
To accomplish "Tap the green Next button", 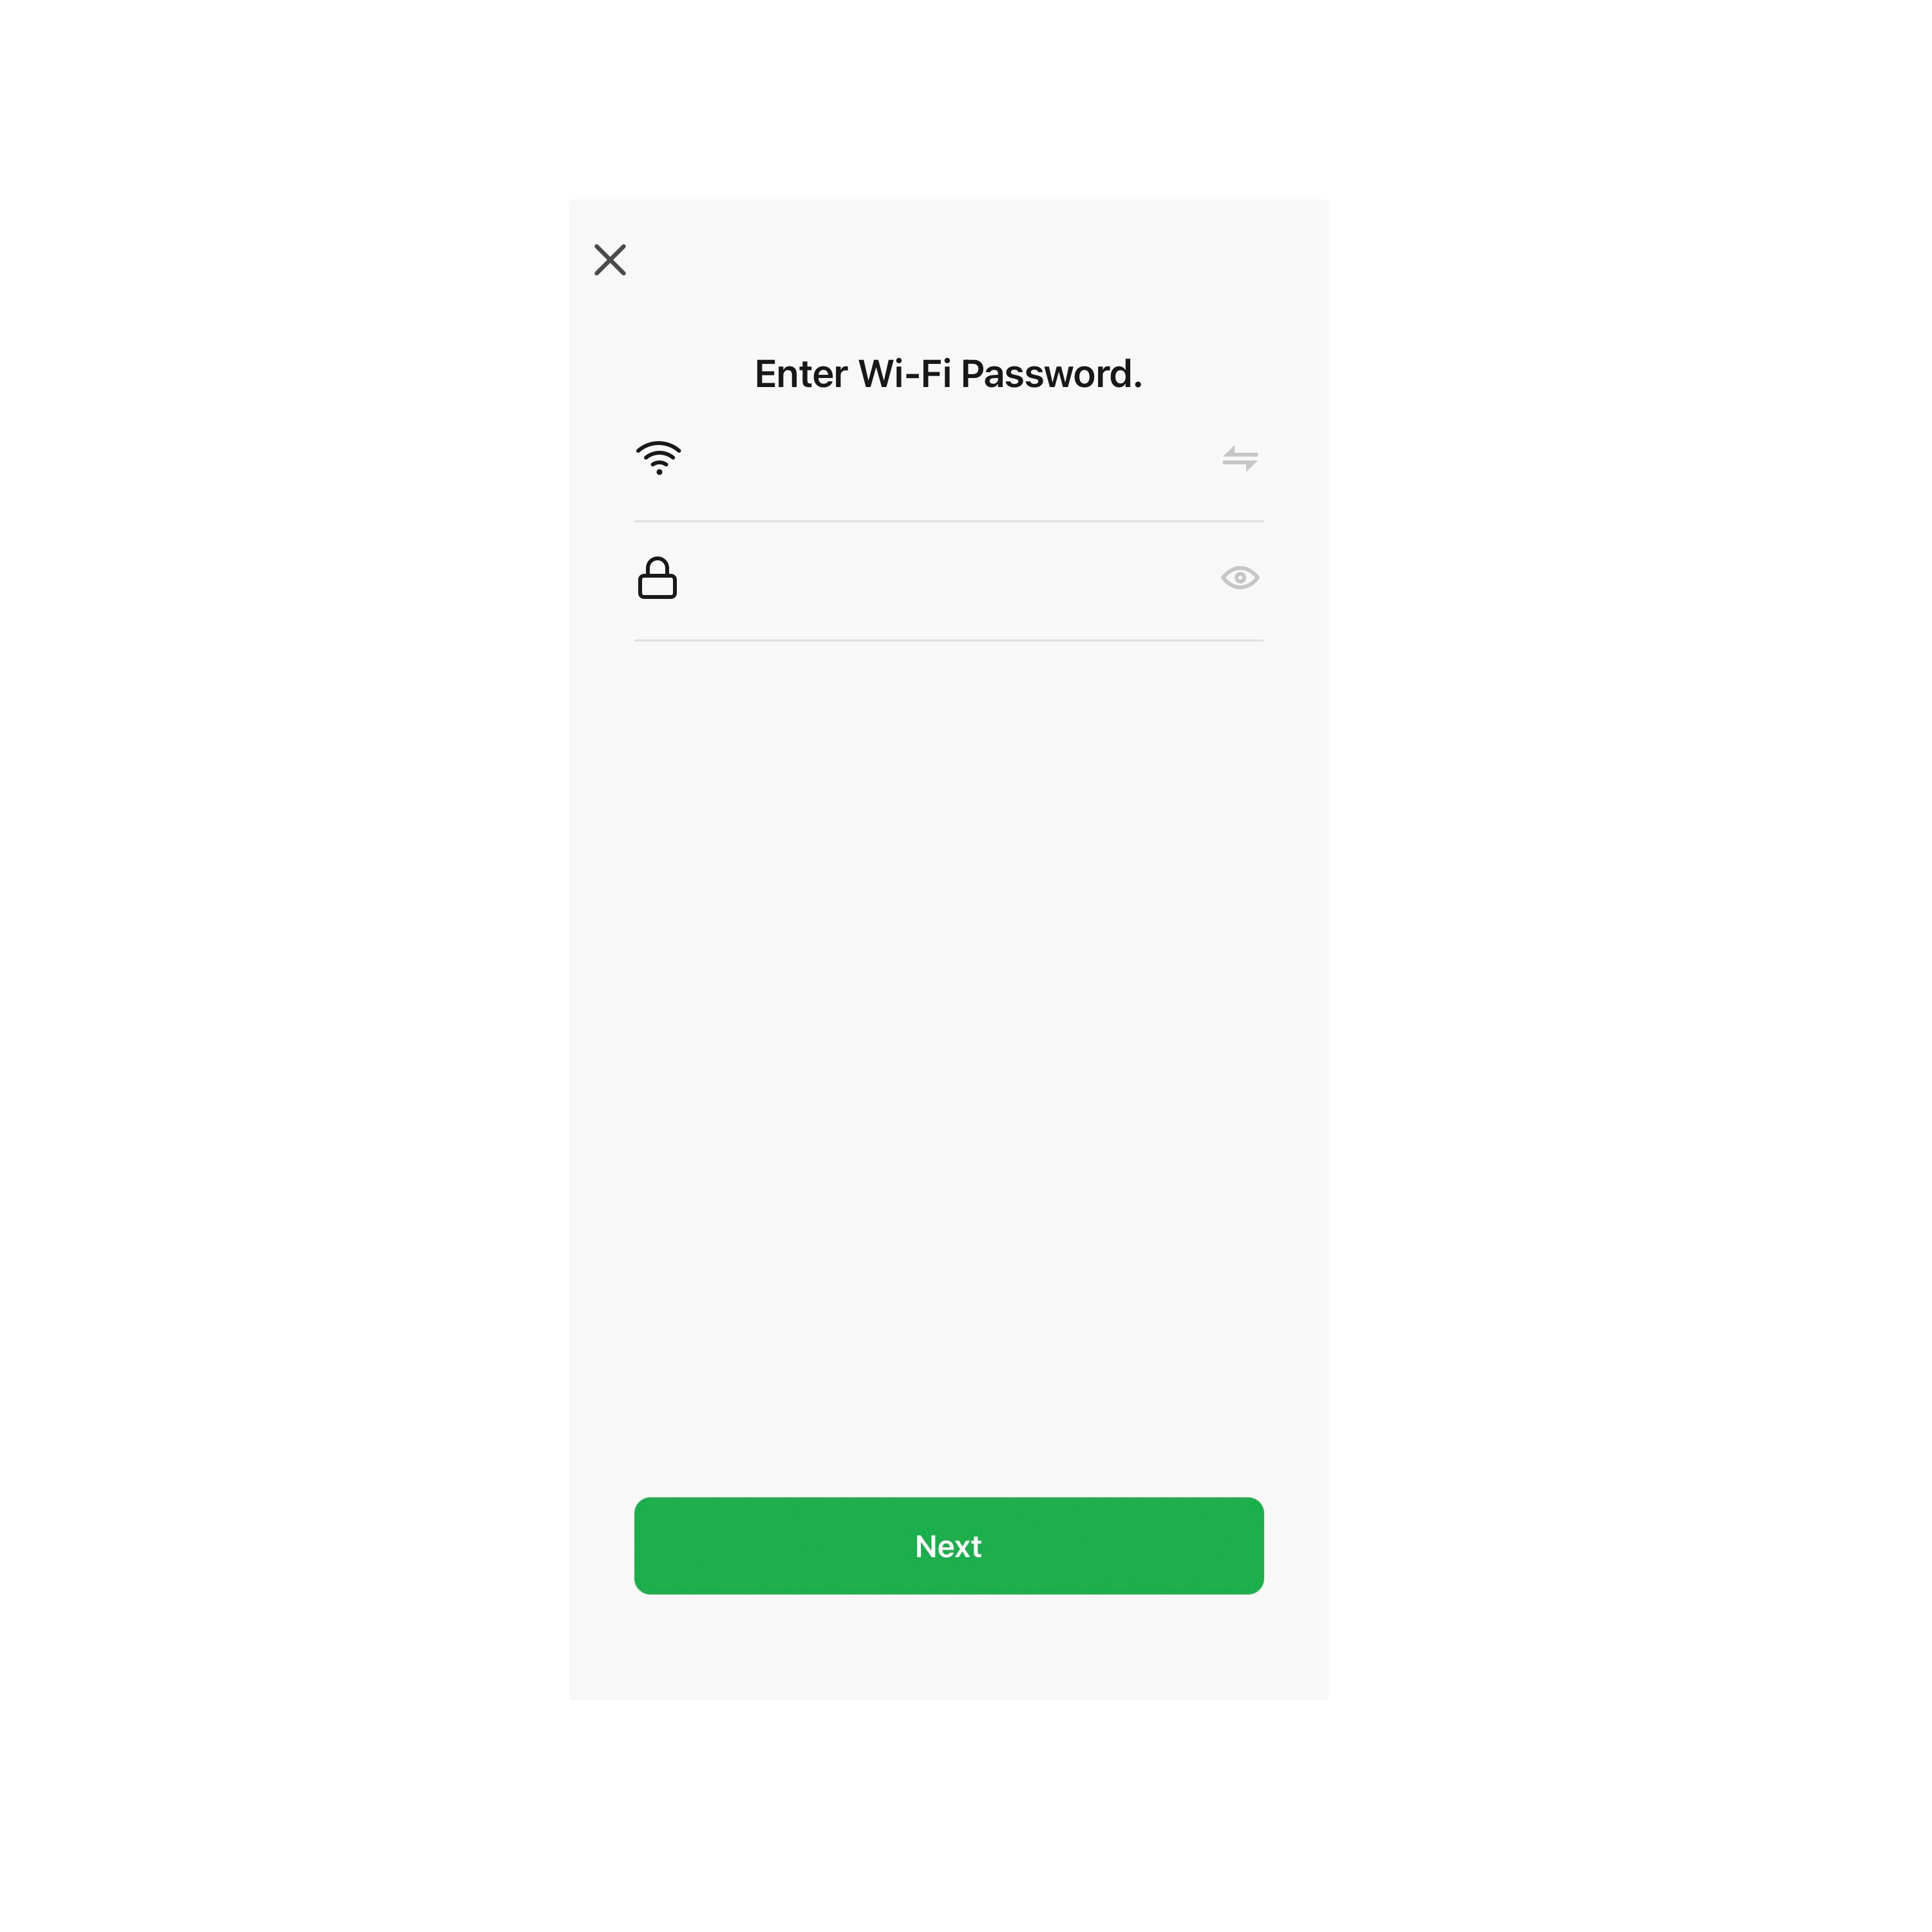I will coord(949,1546).
